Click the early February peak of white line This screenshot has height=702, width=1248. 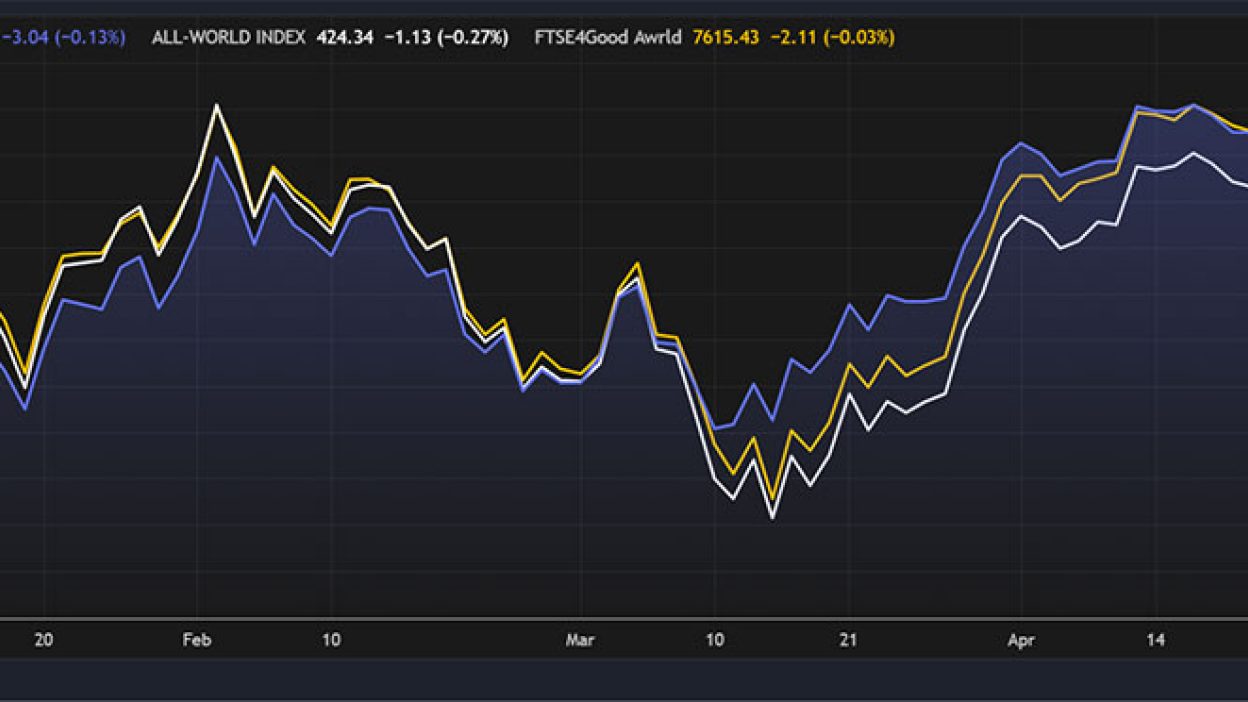coord(216,104)
